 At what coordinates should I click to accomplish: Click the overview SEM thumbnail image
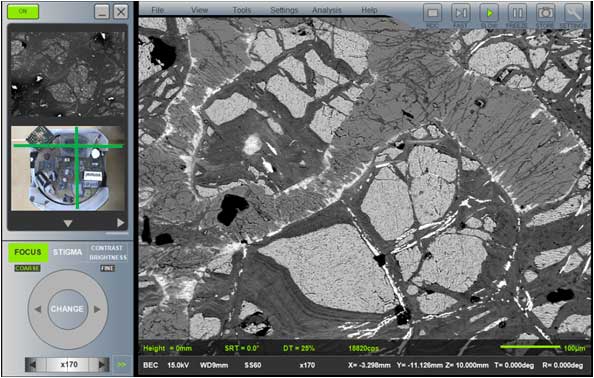68,74
